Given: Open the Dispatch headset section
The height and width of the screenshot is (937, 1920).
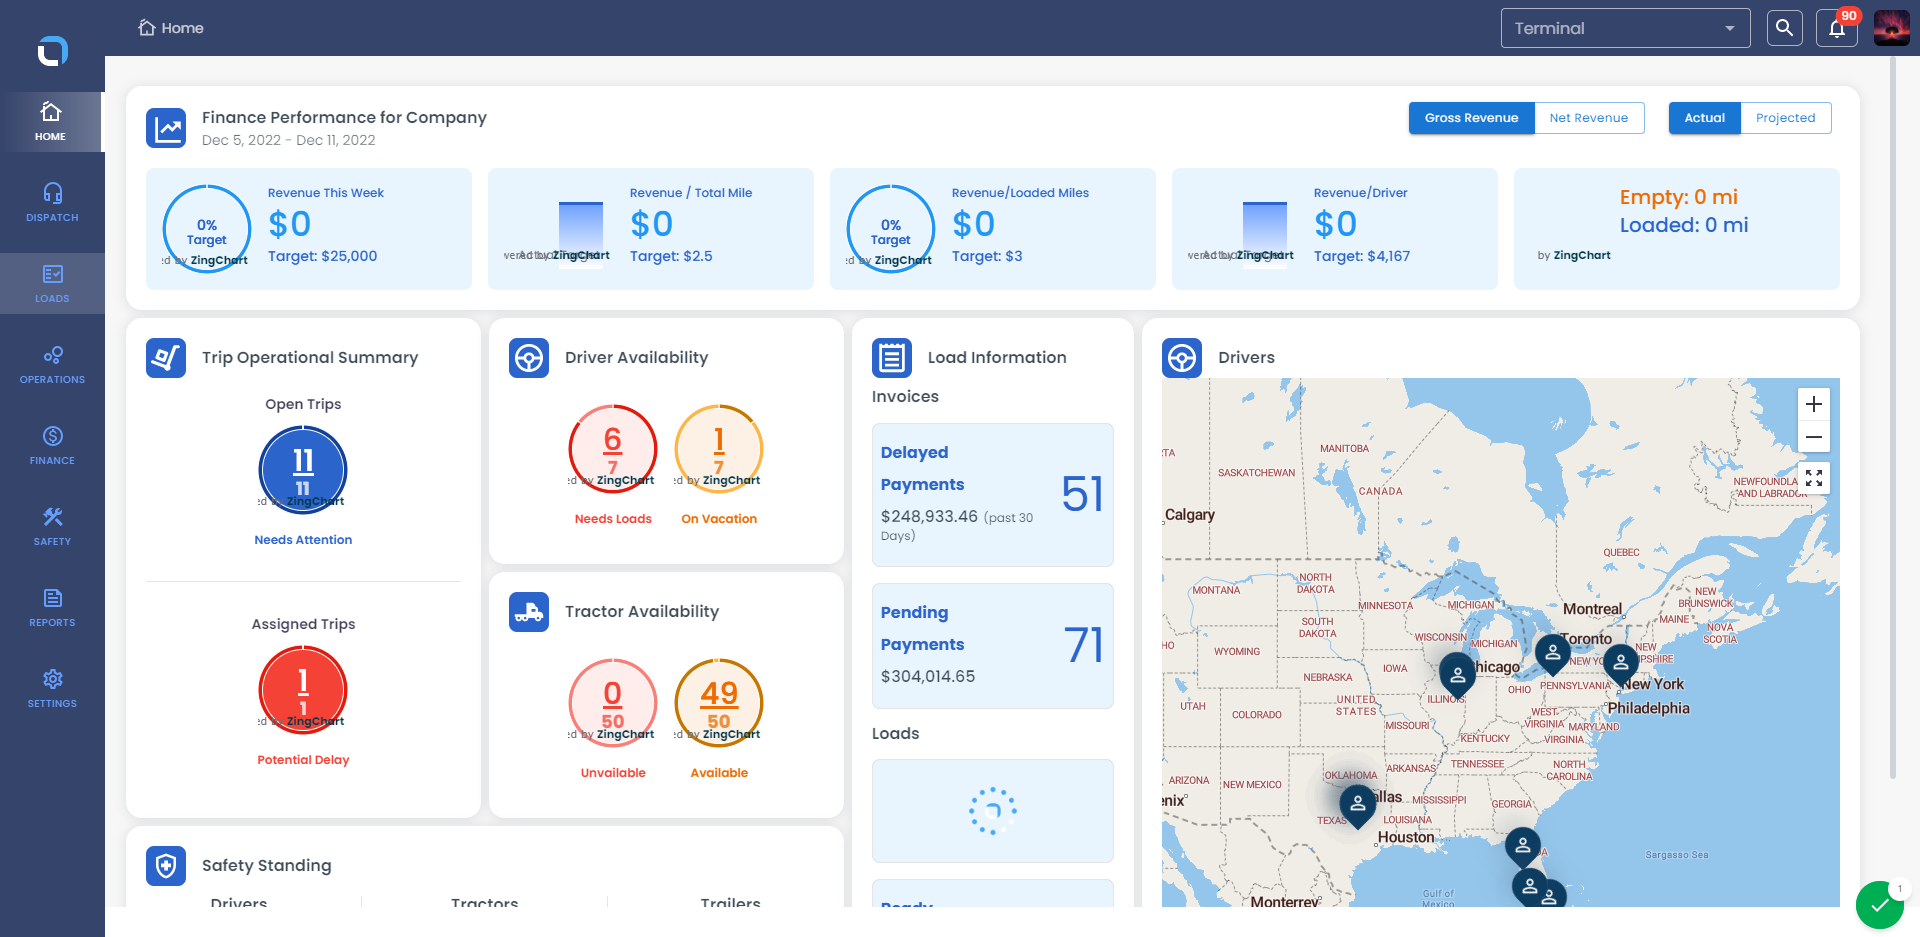Looking at the screenshot, I should pyautogui.click(x=52, y=203).
